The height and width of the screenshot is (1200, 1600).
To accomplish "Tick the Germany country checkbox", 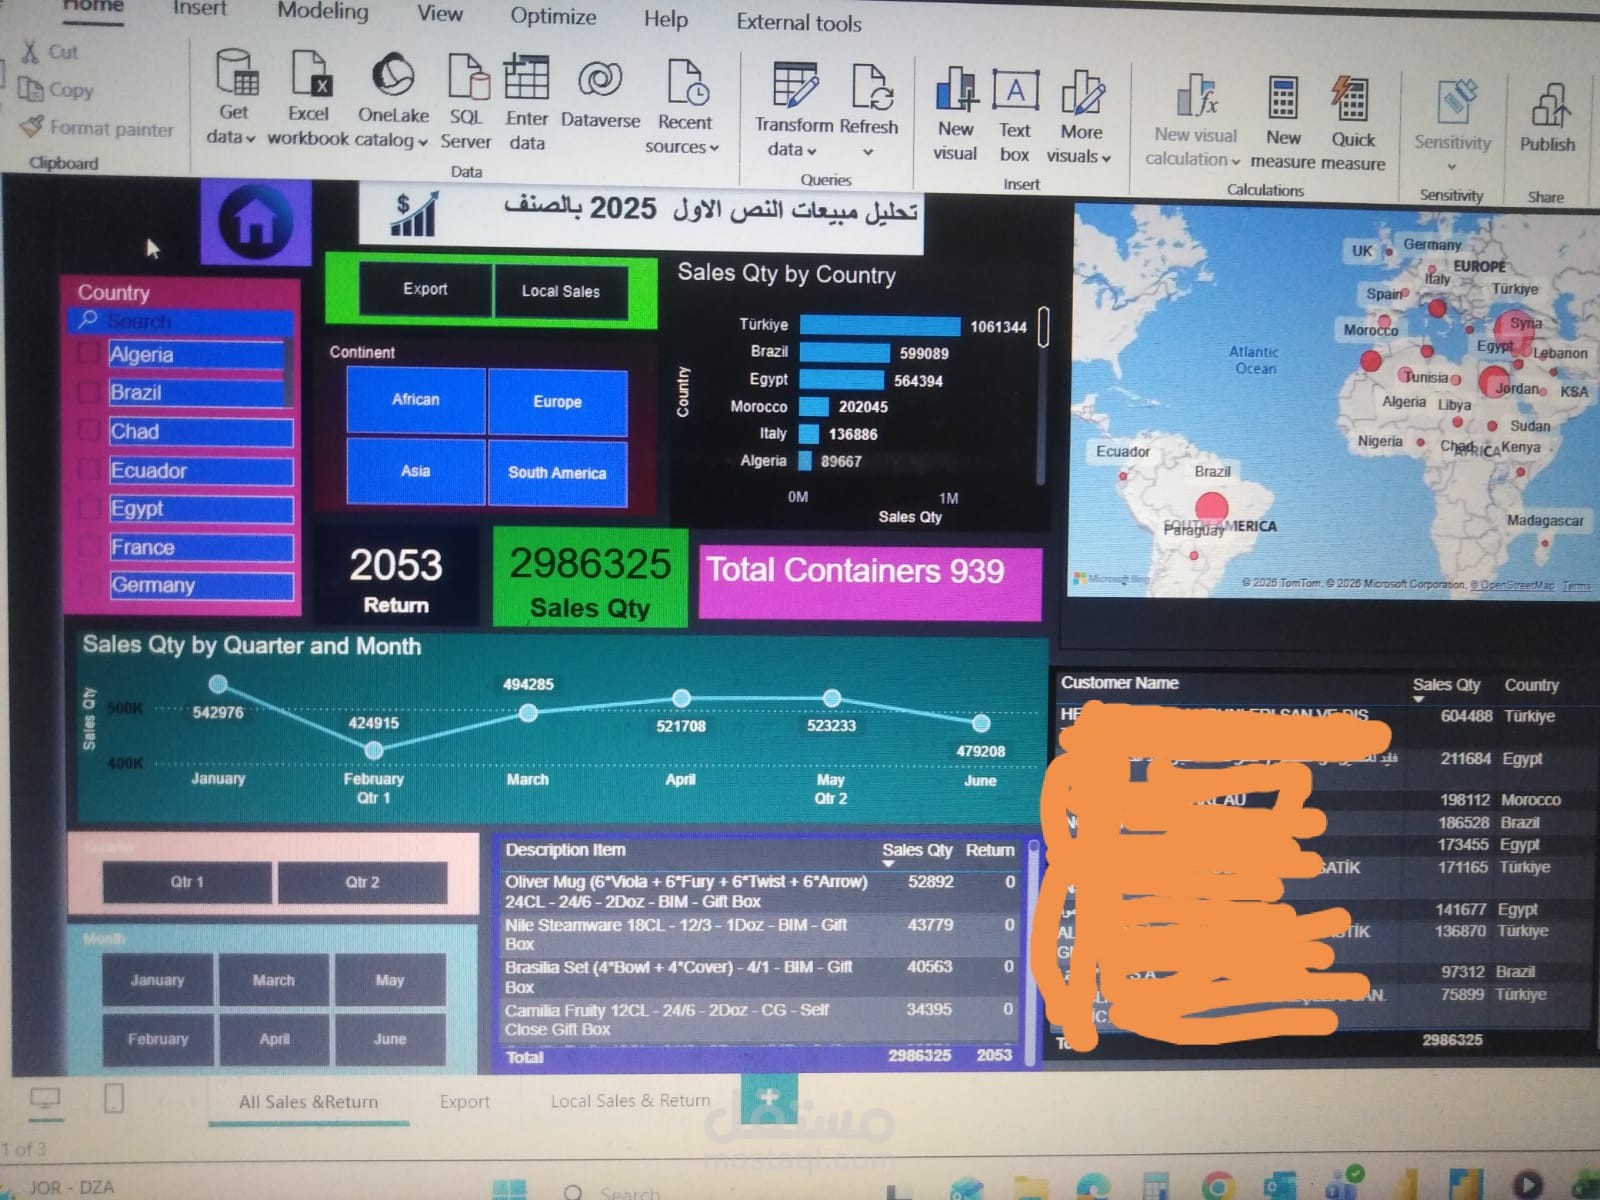I will click(89, 585).
